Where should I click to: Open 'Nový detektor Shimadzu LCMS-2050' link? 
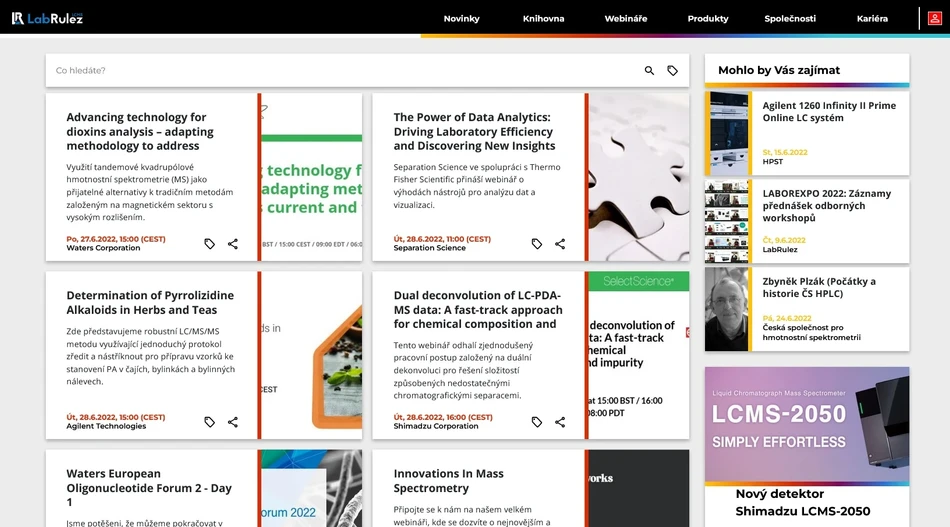click(803, 502)
